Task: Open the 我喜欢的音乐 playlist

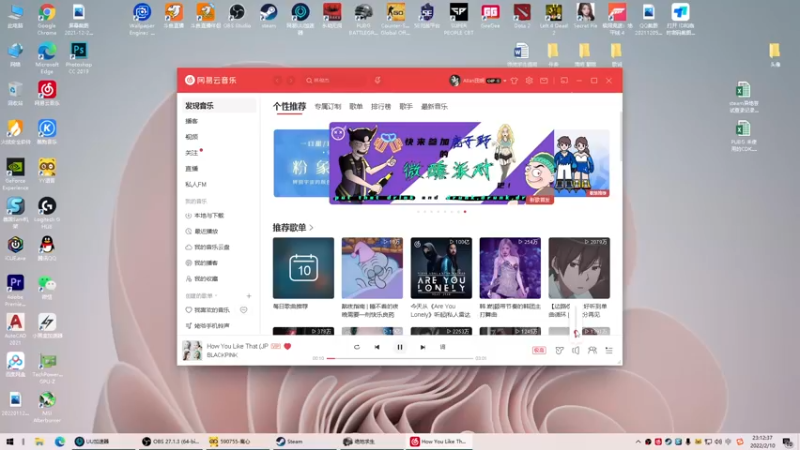Action: coord(208,310)
